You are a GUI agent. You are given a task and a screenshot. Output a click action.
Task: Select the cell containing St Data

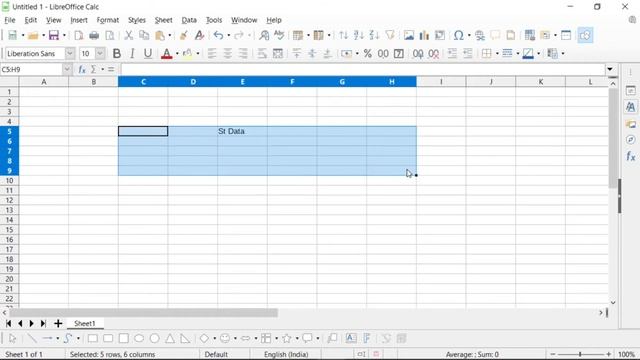[242, 131]
